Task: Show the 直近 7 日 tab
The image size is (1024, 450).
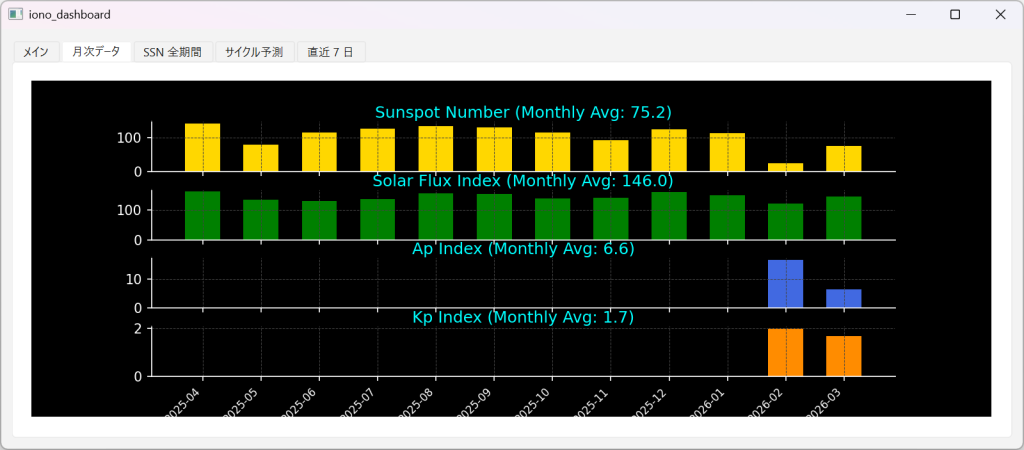Action: coord(331,51)
